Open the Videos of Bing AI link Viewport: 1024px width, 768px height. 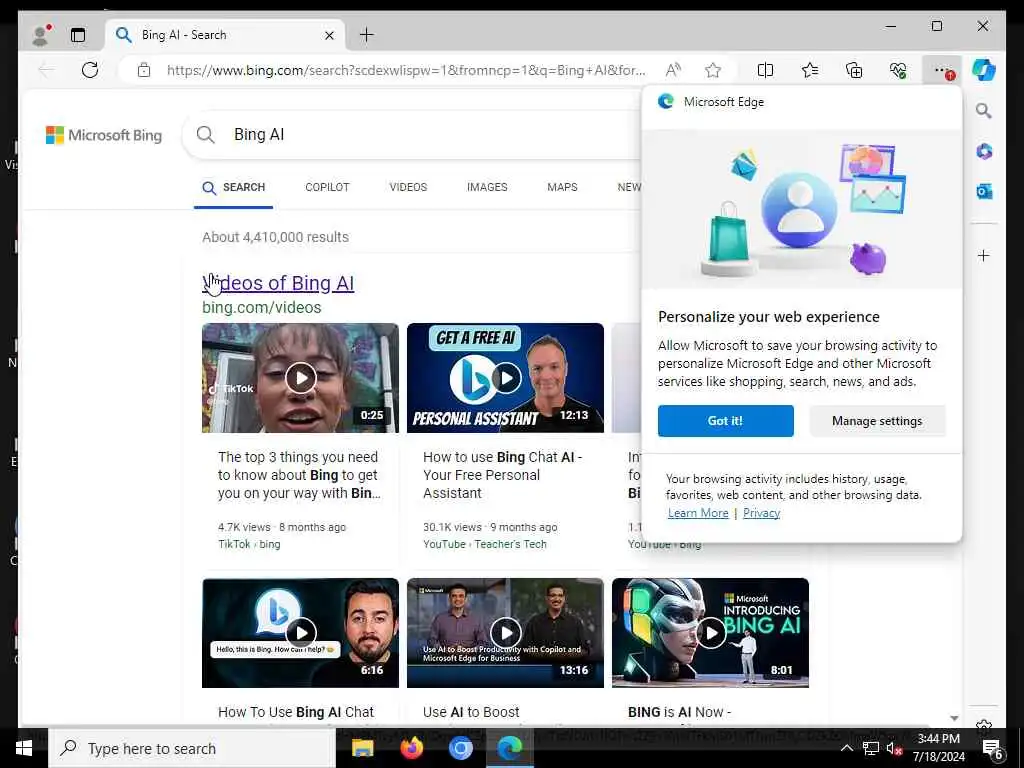coord(278,283)
